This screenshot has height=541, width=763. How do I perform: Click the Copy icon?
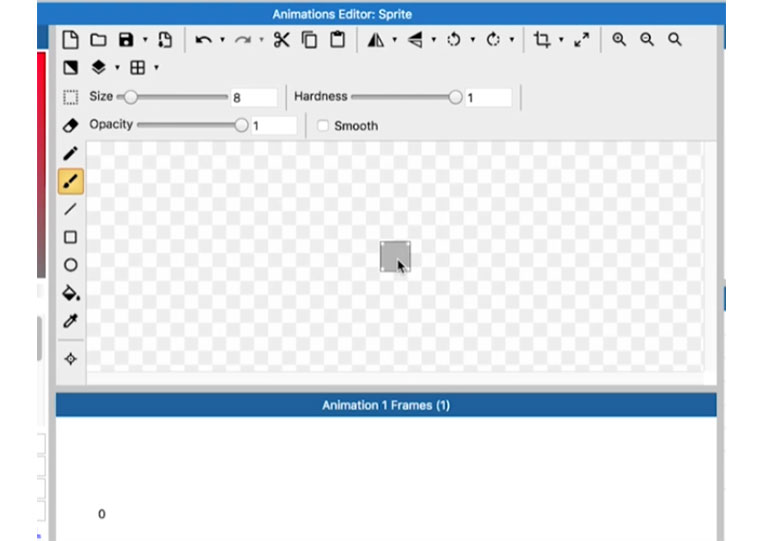click(309, 39)
